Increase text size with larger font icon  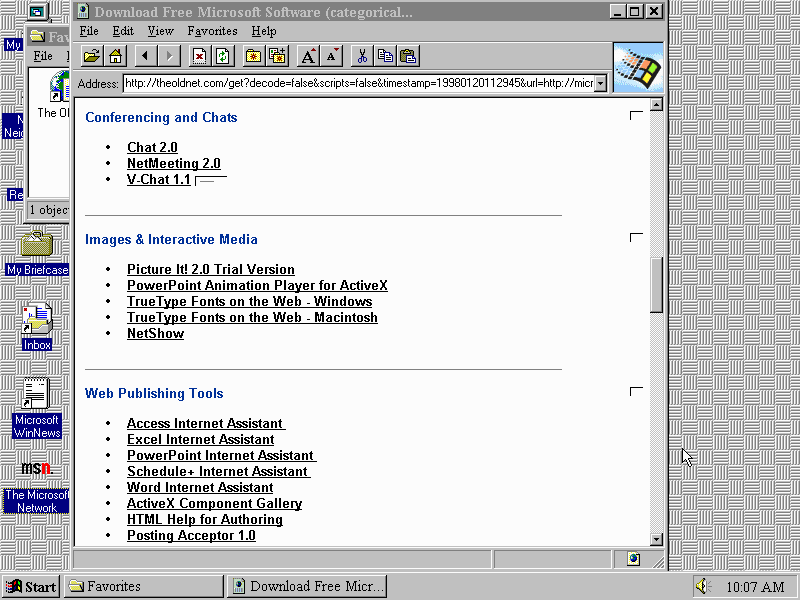point(309,56)
